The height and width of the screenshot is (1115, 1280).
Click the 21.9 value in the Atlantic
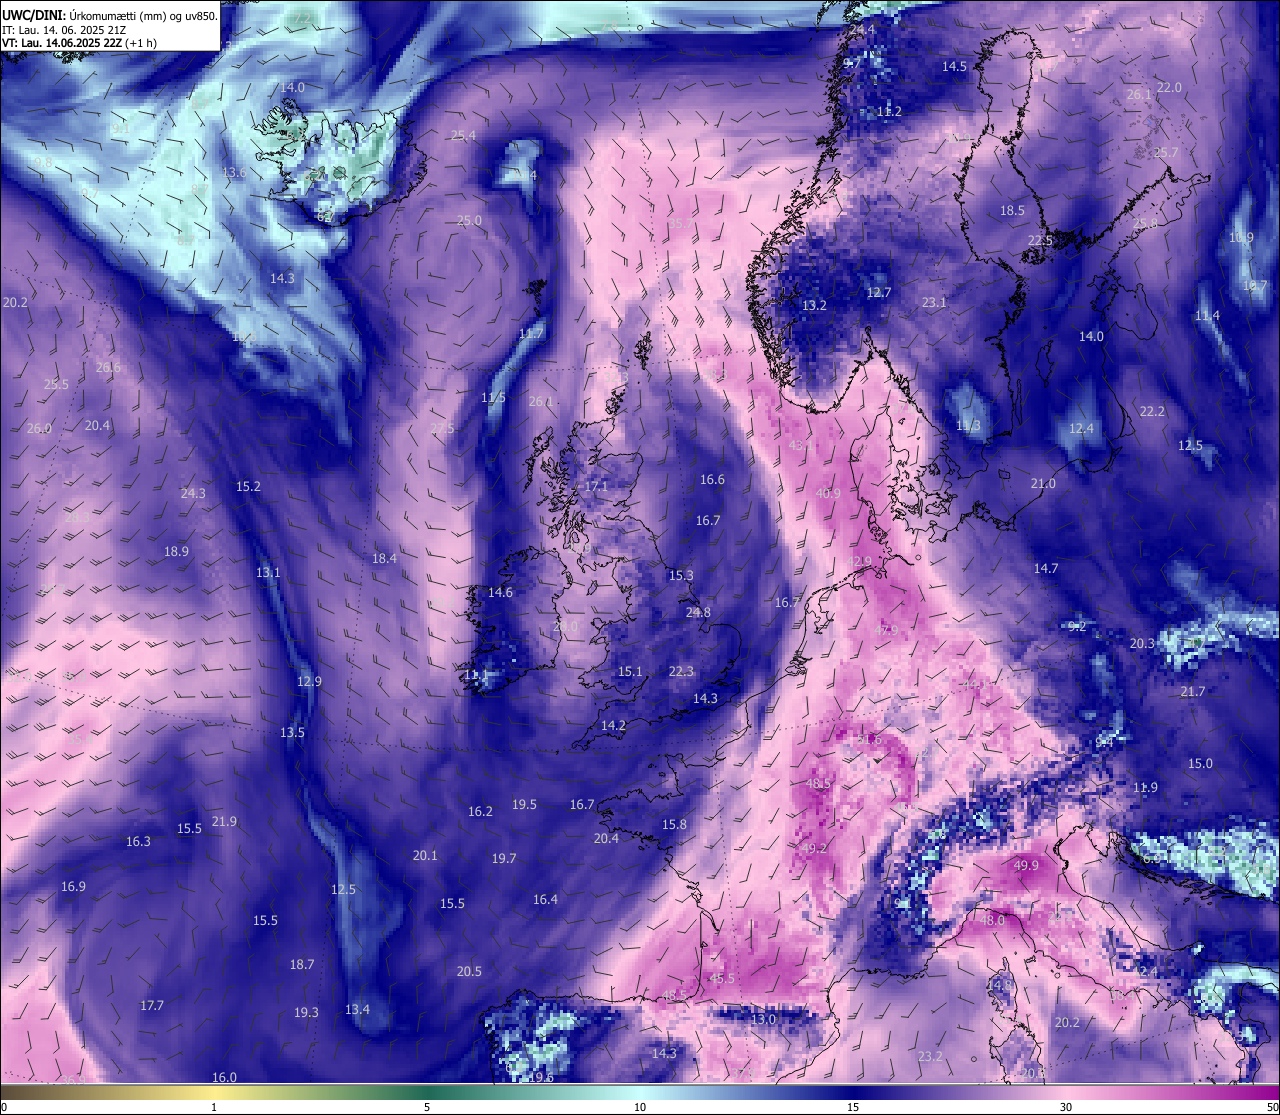224,822
